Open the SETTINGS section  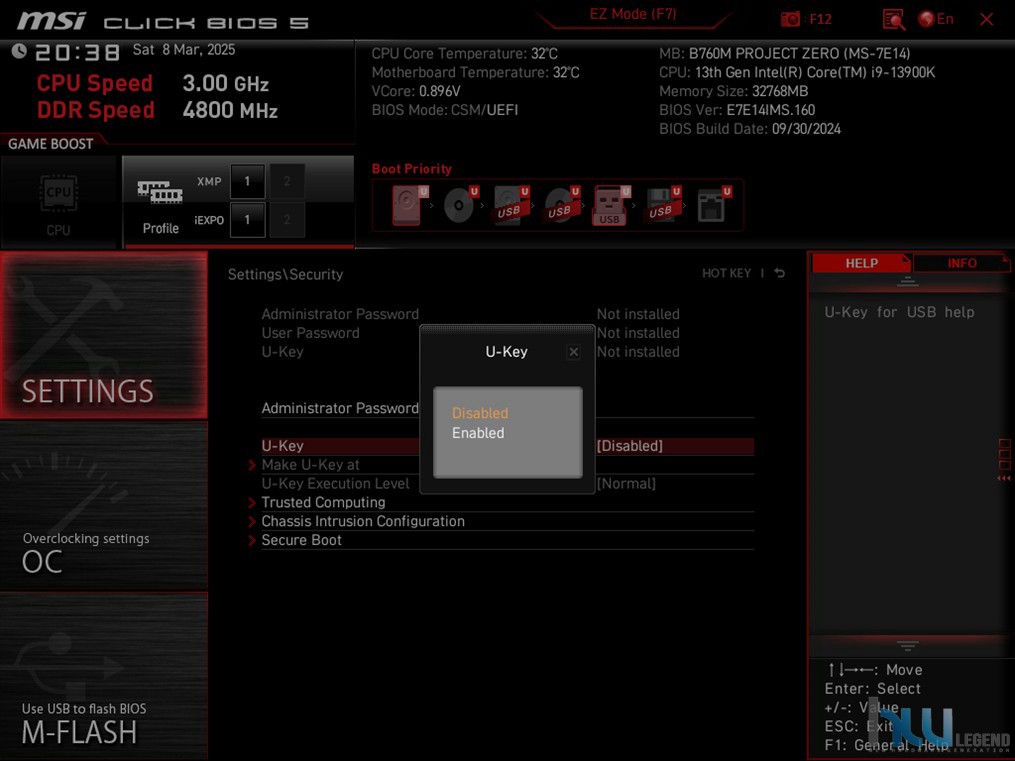pyautogui.click(x=104, y=335)
